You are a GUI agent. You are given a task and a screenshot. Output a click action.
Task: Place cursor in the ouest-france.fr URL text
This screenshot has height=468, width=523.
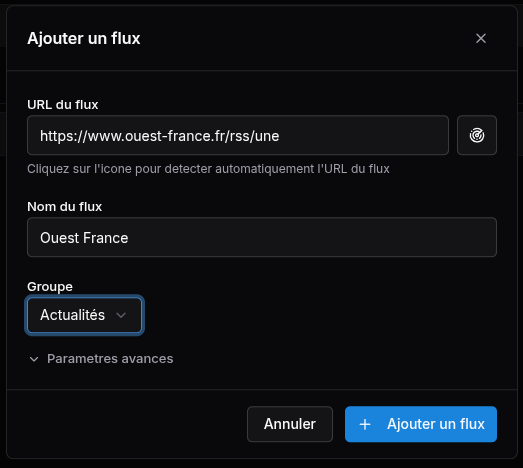(159, 136)
